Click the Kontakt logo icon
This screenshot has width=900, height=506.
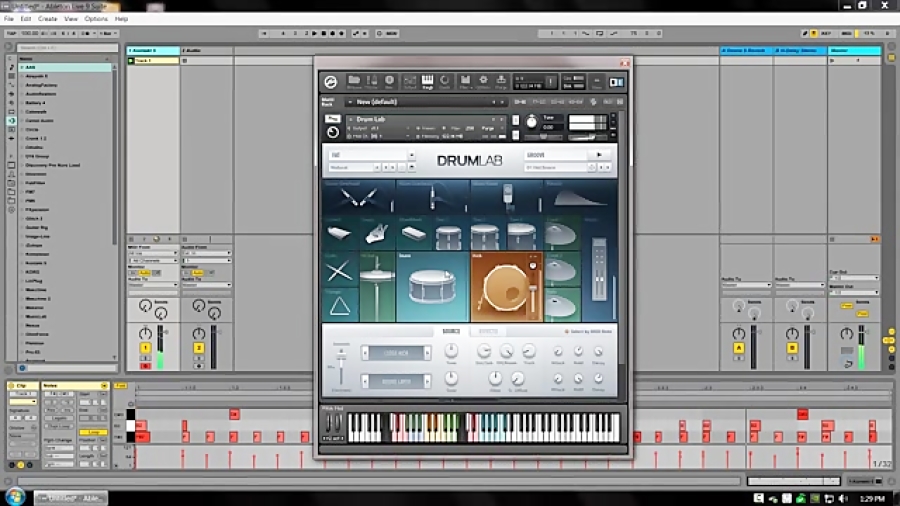tap(331, 82)
